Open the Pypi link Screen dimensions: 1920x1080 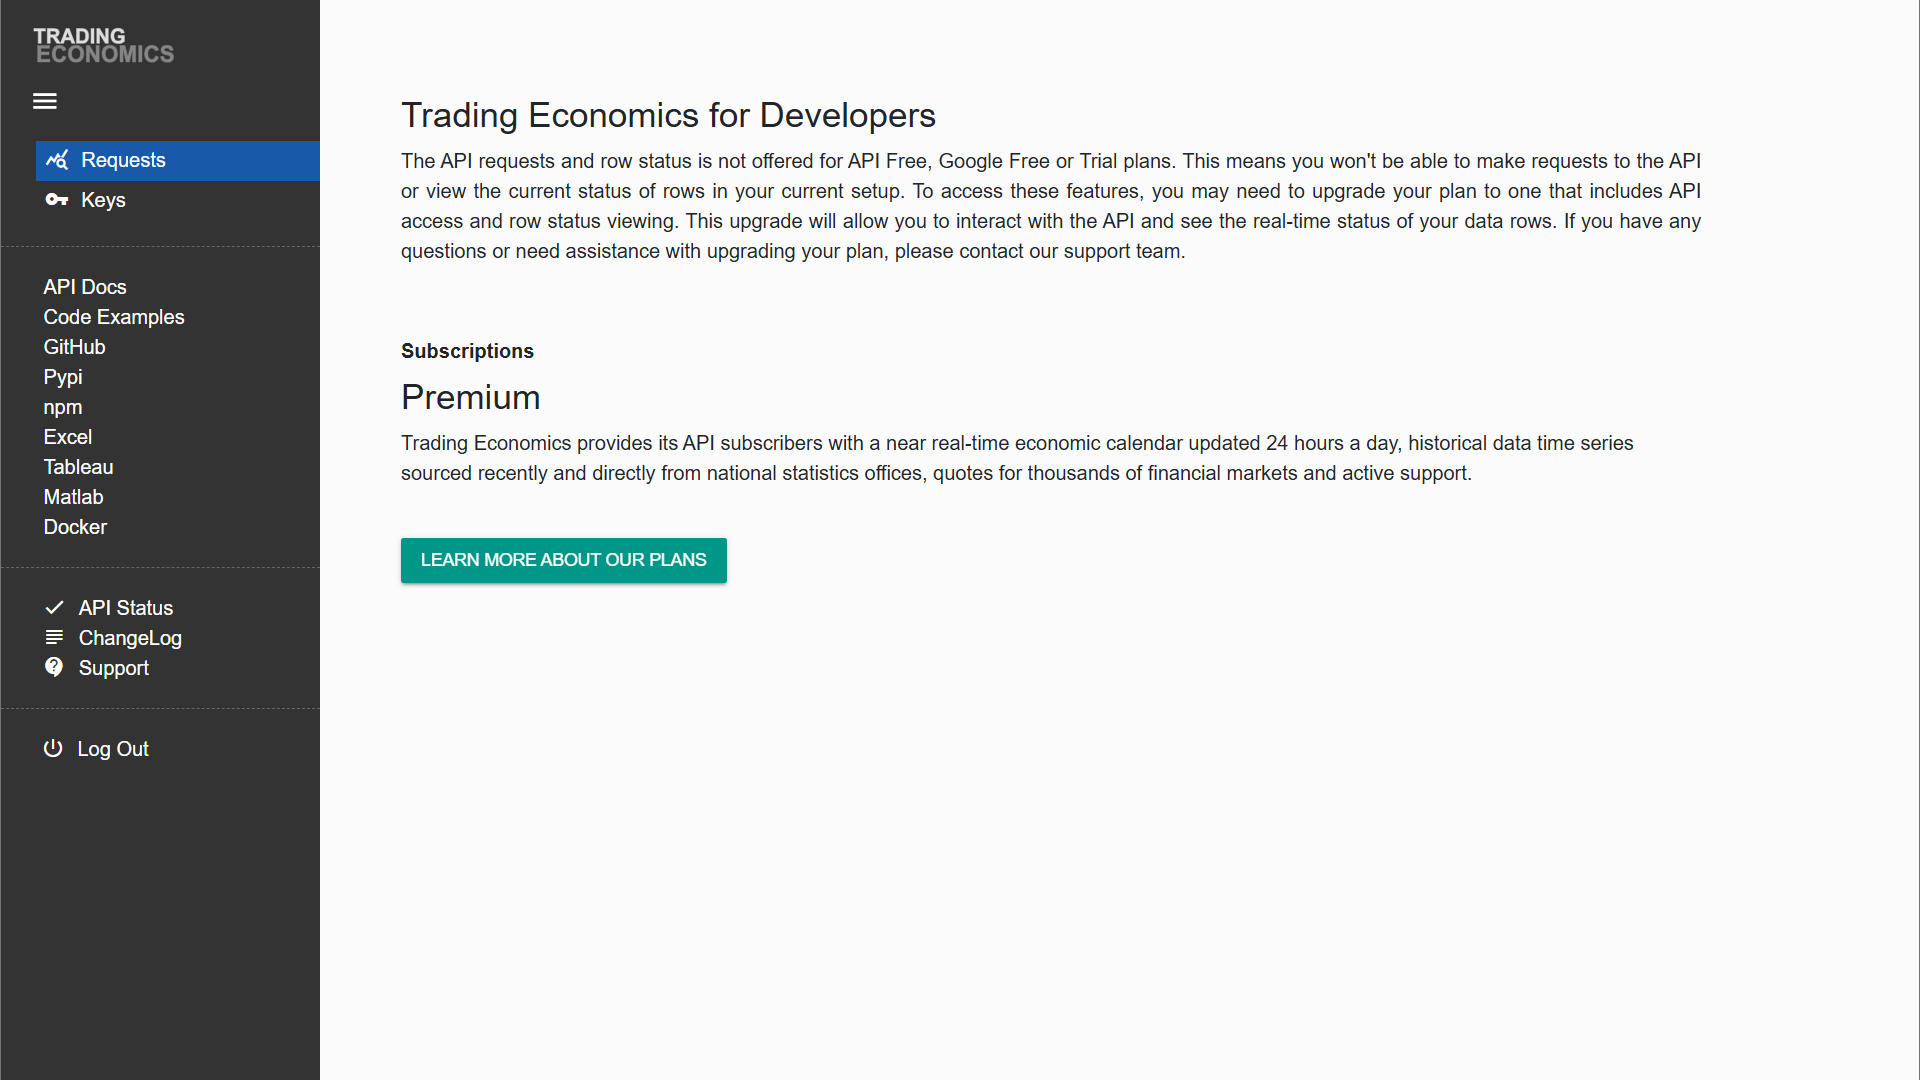(63, 377)
